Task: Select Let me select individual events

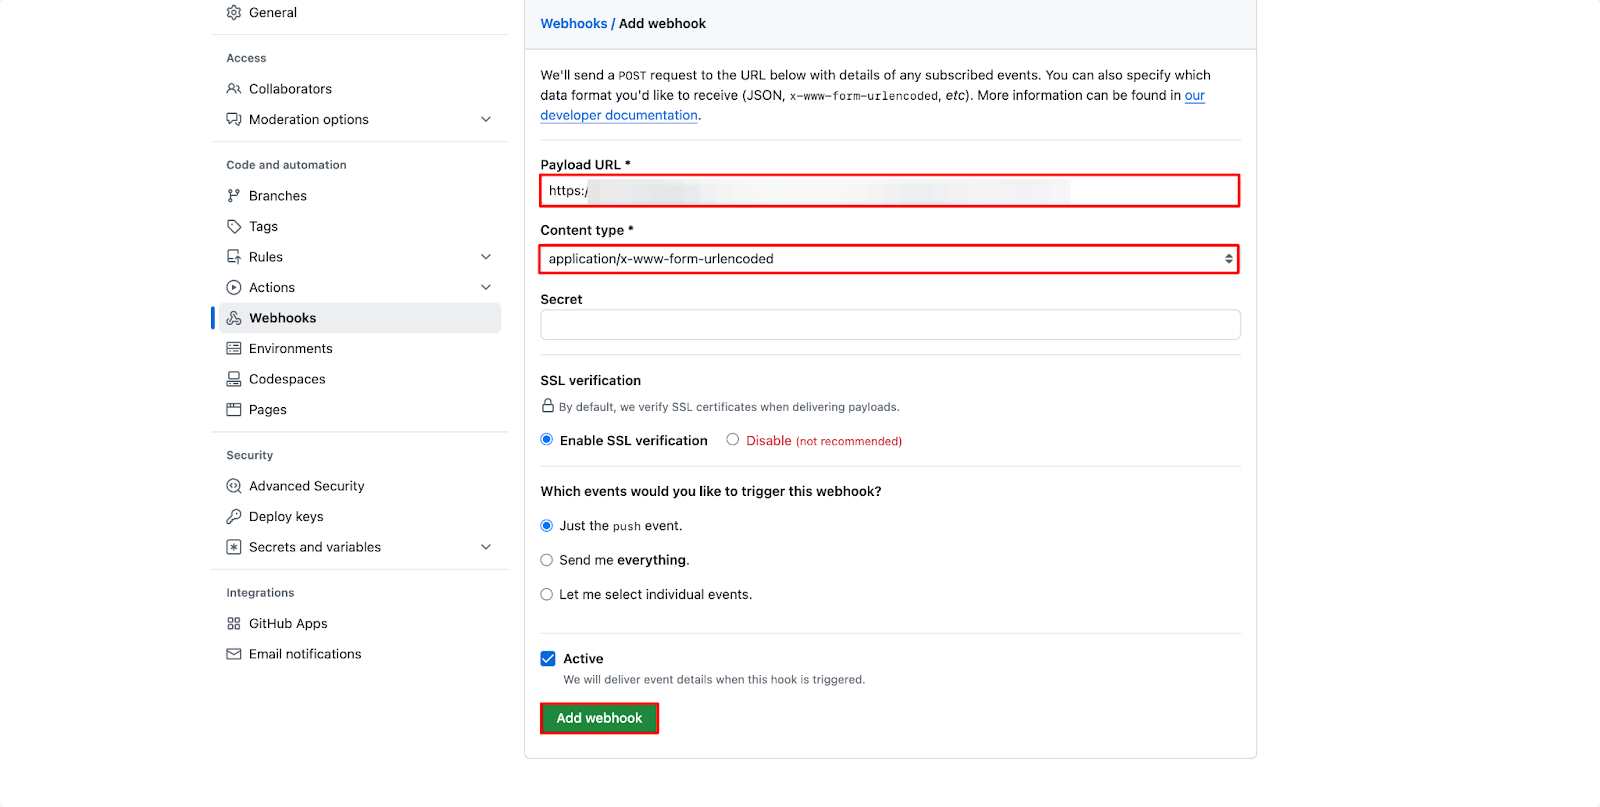Action: pos(547,595)
